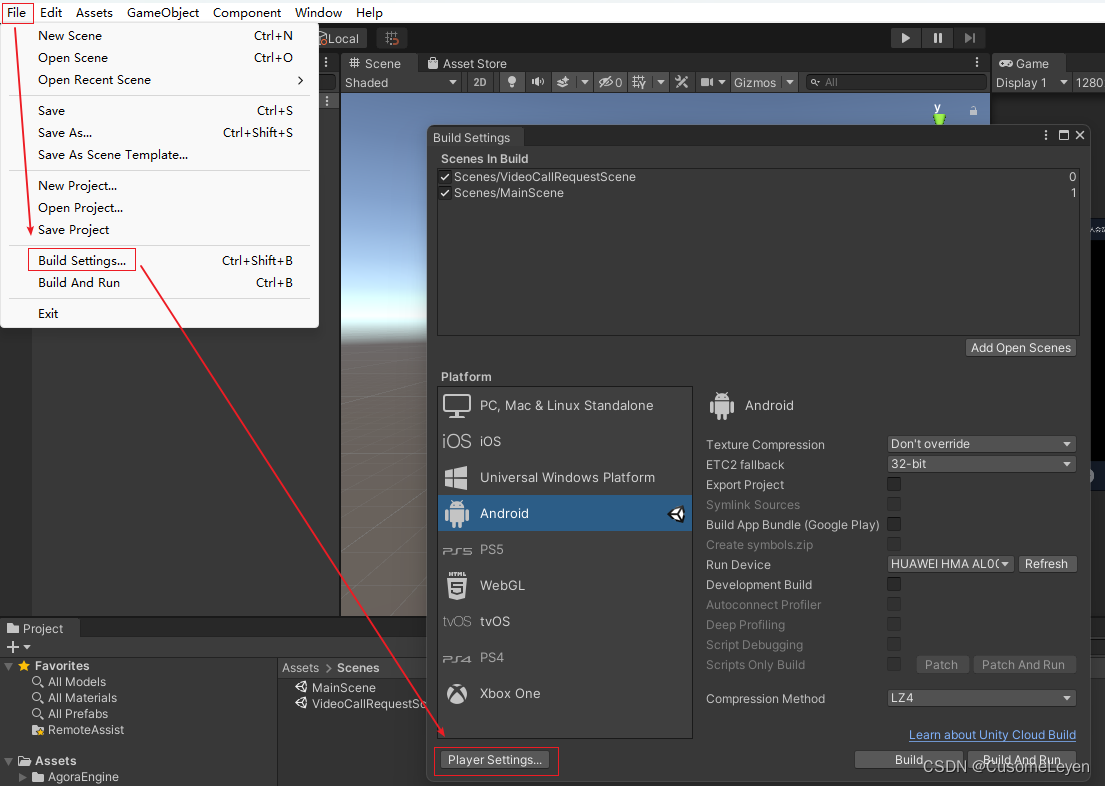Viewport: 1105px width, 786px height.
Task: Select the iOS platform
Action: 564,441
